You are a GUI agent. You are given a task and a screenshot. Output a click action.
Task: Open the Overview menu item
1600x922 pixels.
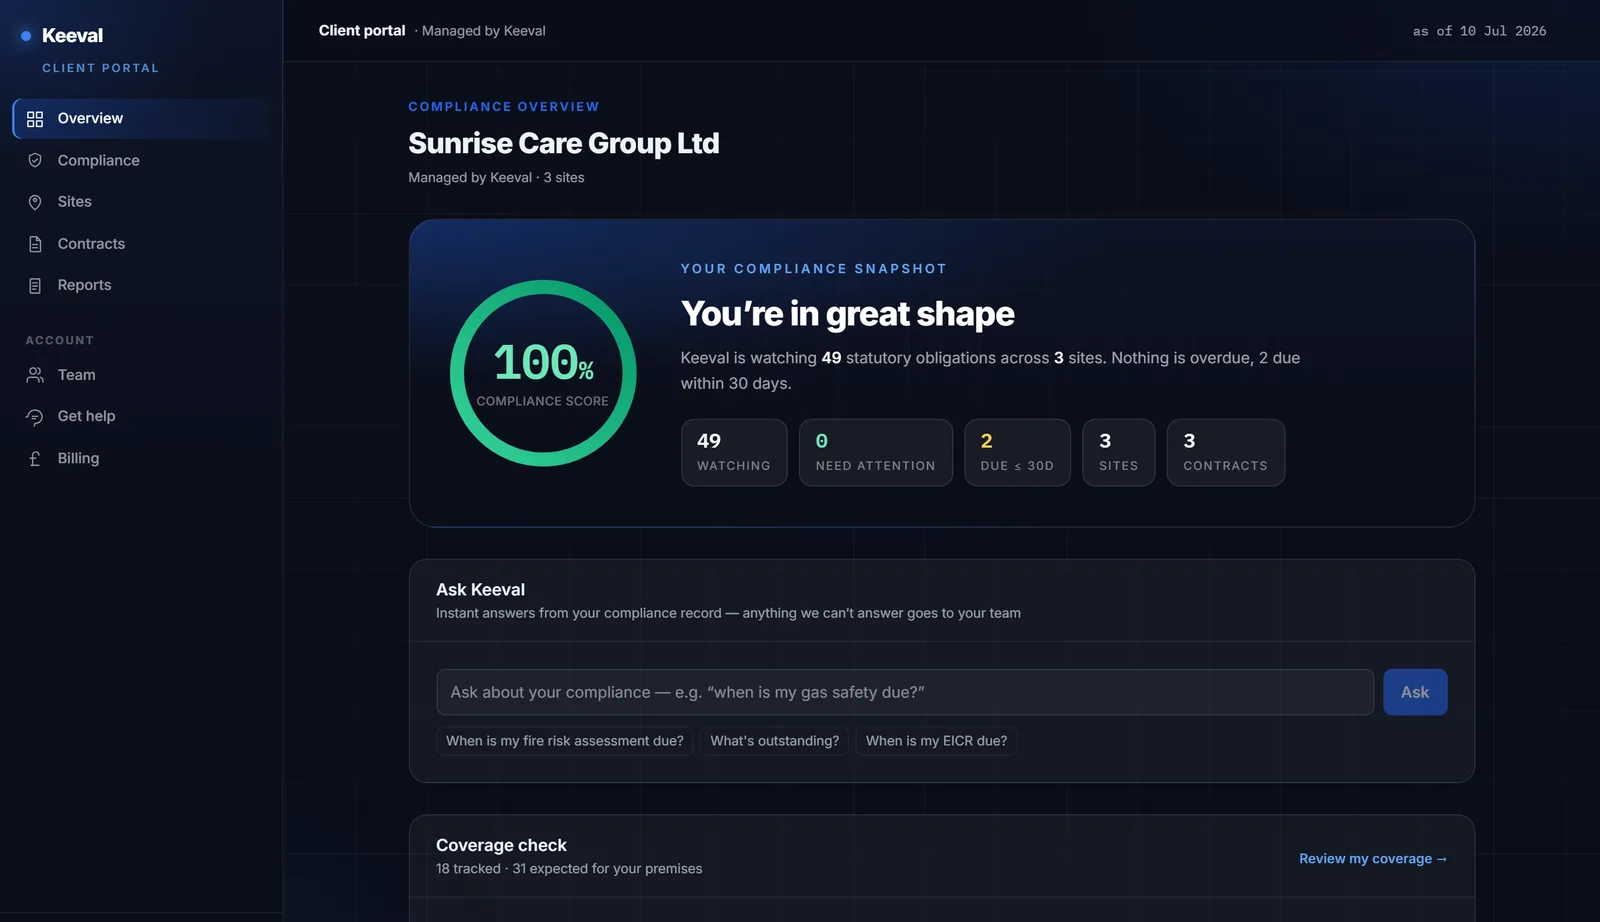tap(142, 119)
